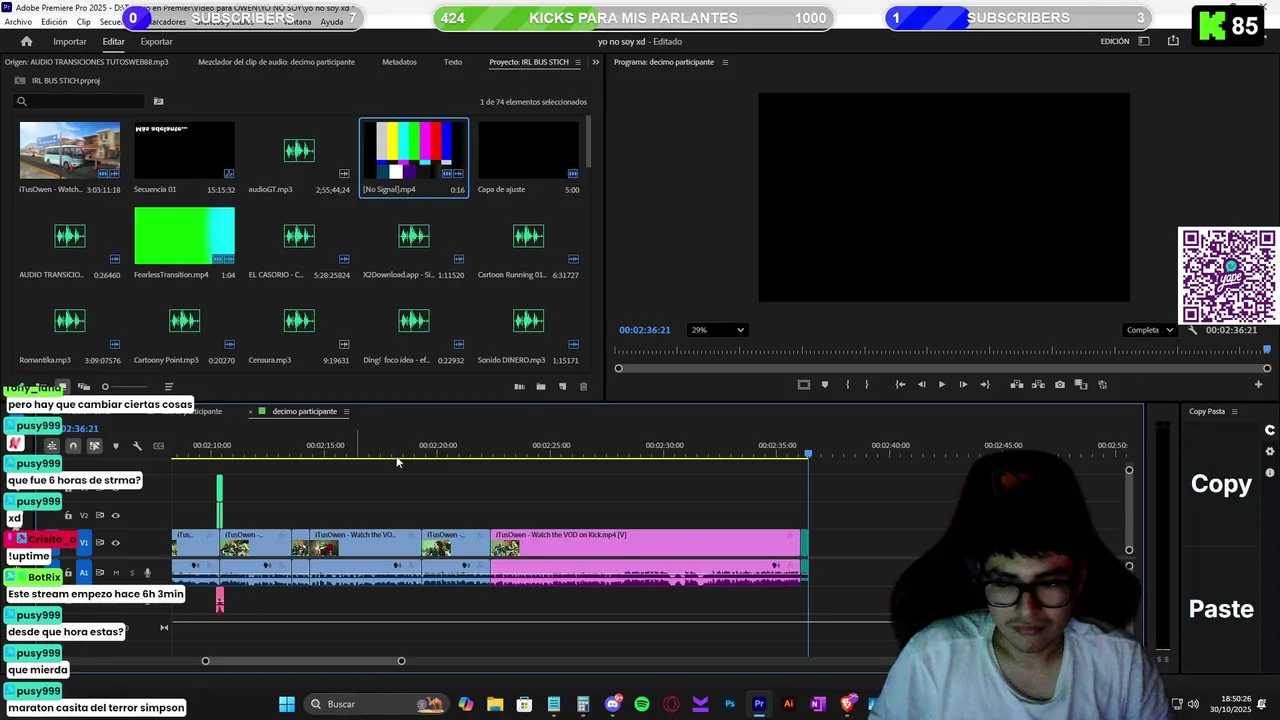Toggle V2 track output eye
This screenshot has height=720, width=1280.
click(115, 516)
